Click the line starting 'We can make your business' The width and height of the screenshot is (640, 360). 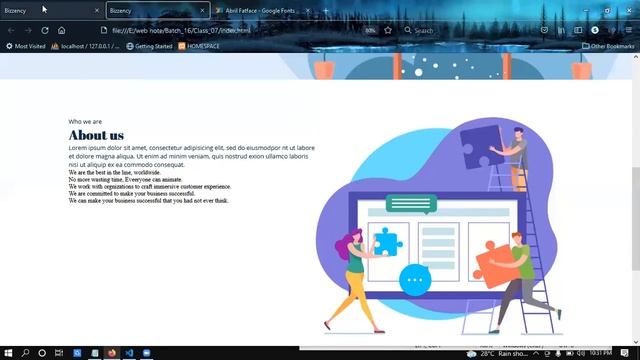(x=148, y=201)
